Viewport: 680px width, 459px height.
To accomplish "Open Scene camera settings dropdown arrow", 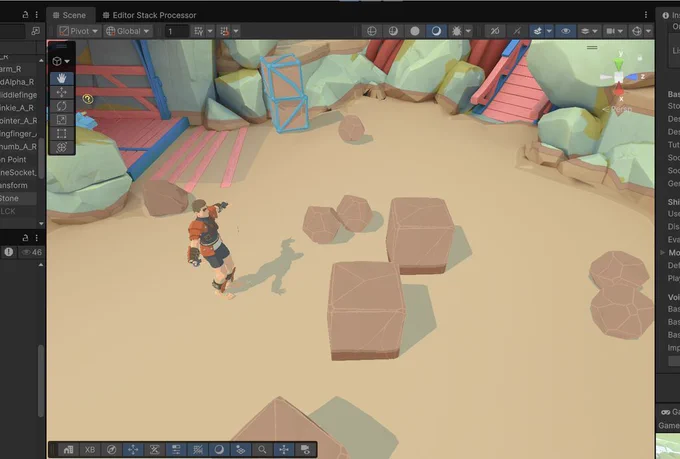I will tap(621, 31).
